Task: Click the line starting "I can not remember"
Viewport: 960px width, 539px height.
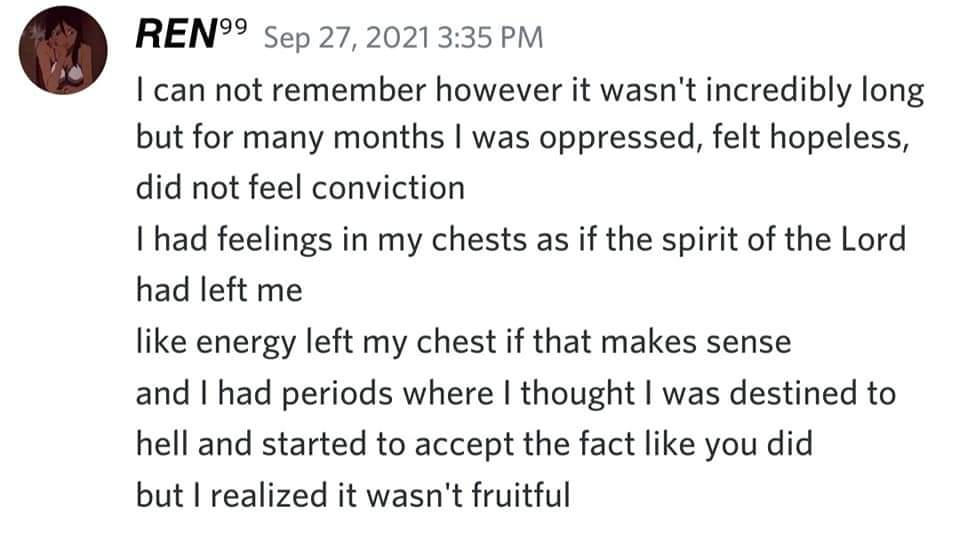Action: pos(529,93)
